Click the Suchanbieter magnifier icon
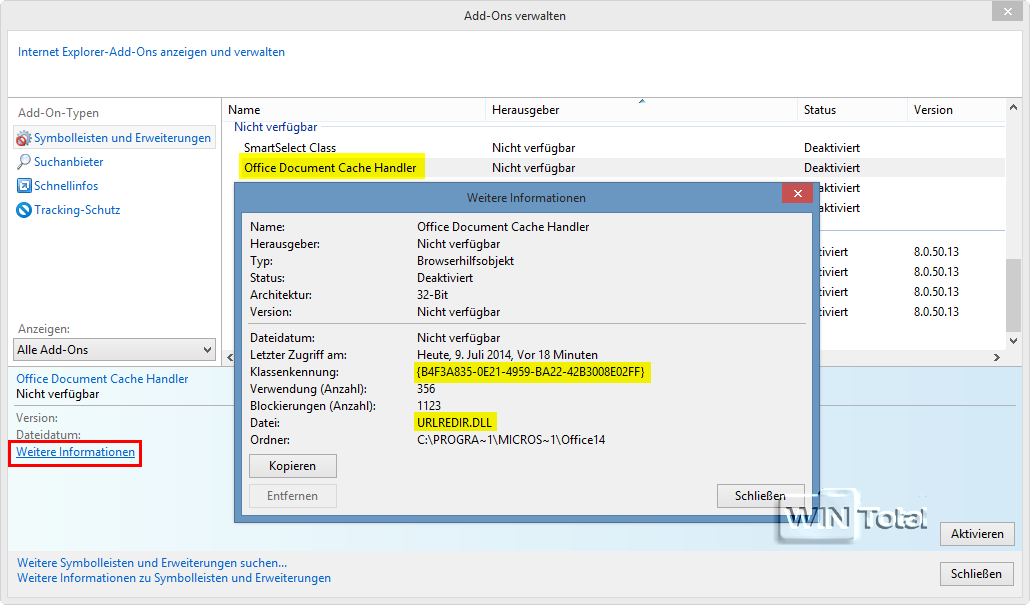 click(24, 162)
